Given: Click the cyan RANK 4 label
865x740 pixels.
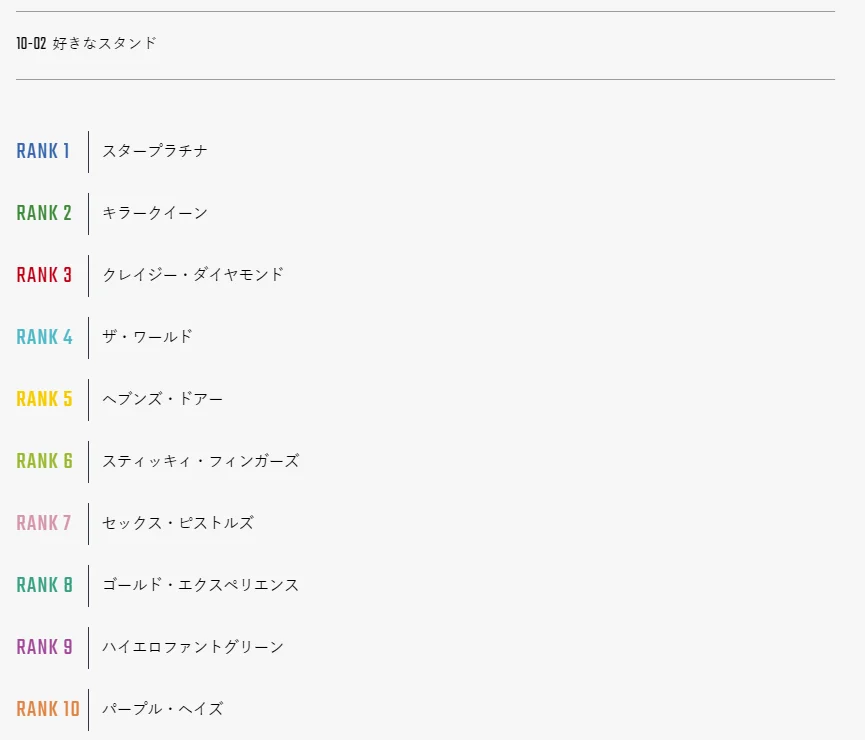Looking at the screenshot, I should coord(45,337).
